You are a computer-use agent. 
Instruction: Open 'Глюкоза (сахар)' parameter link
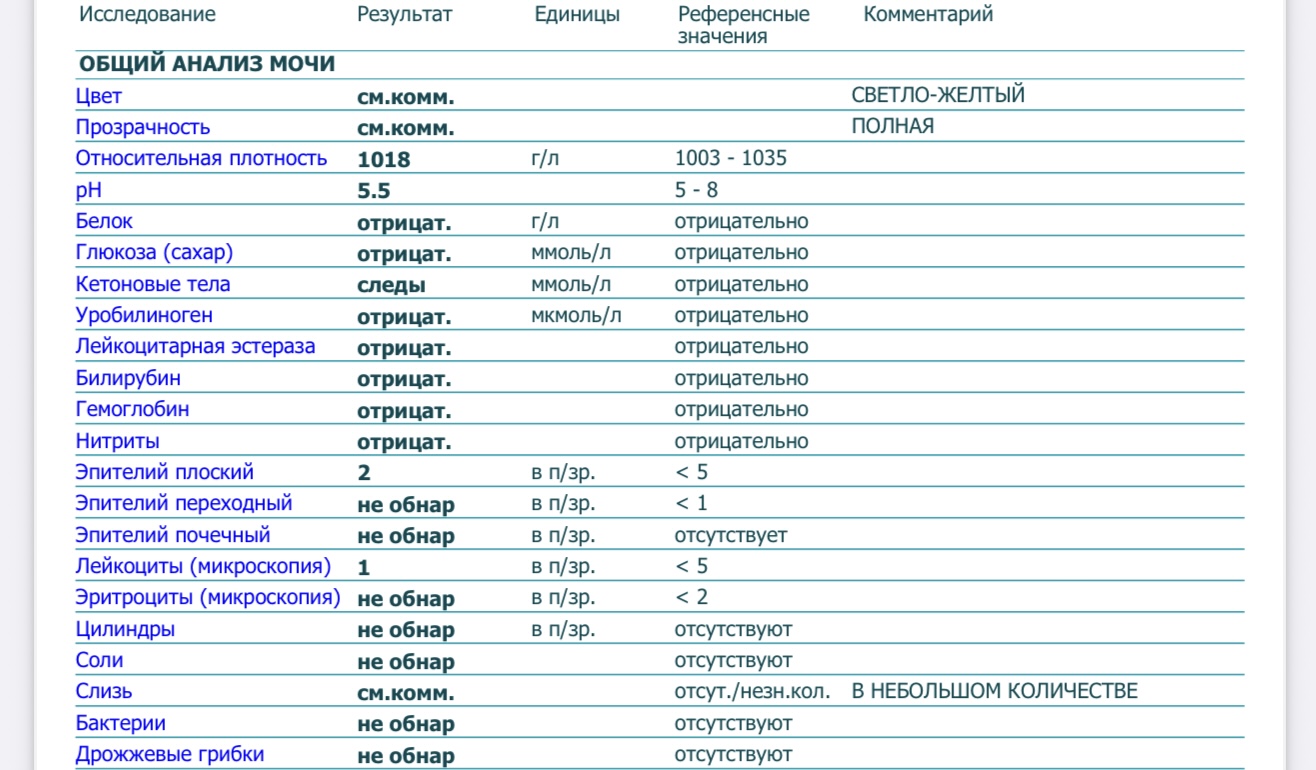click(154, 252)
